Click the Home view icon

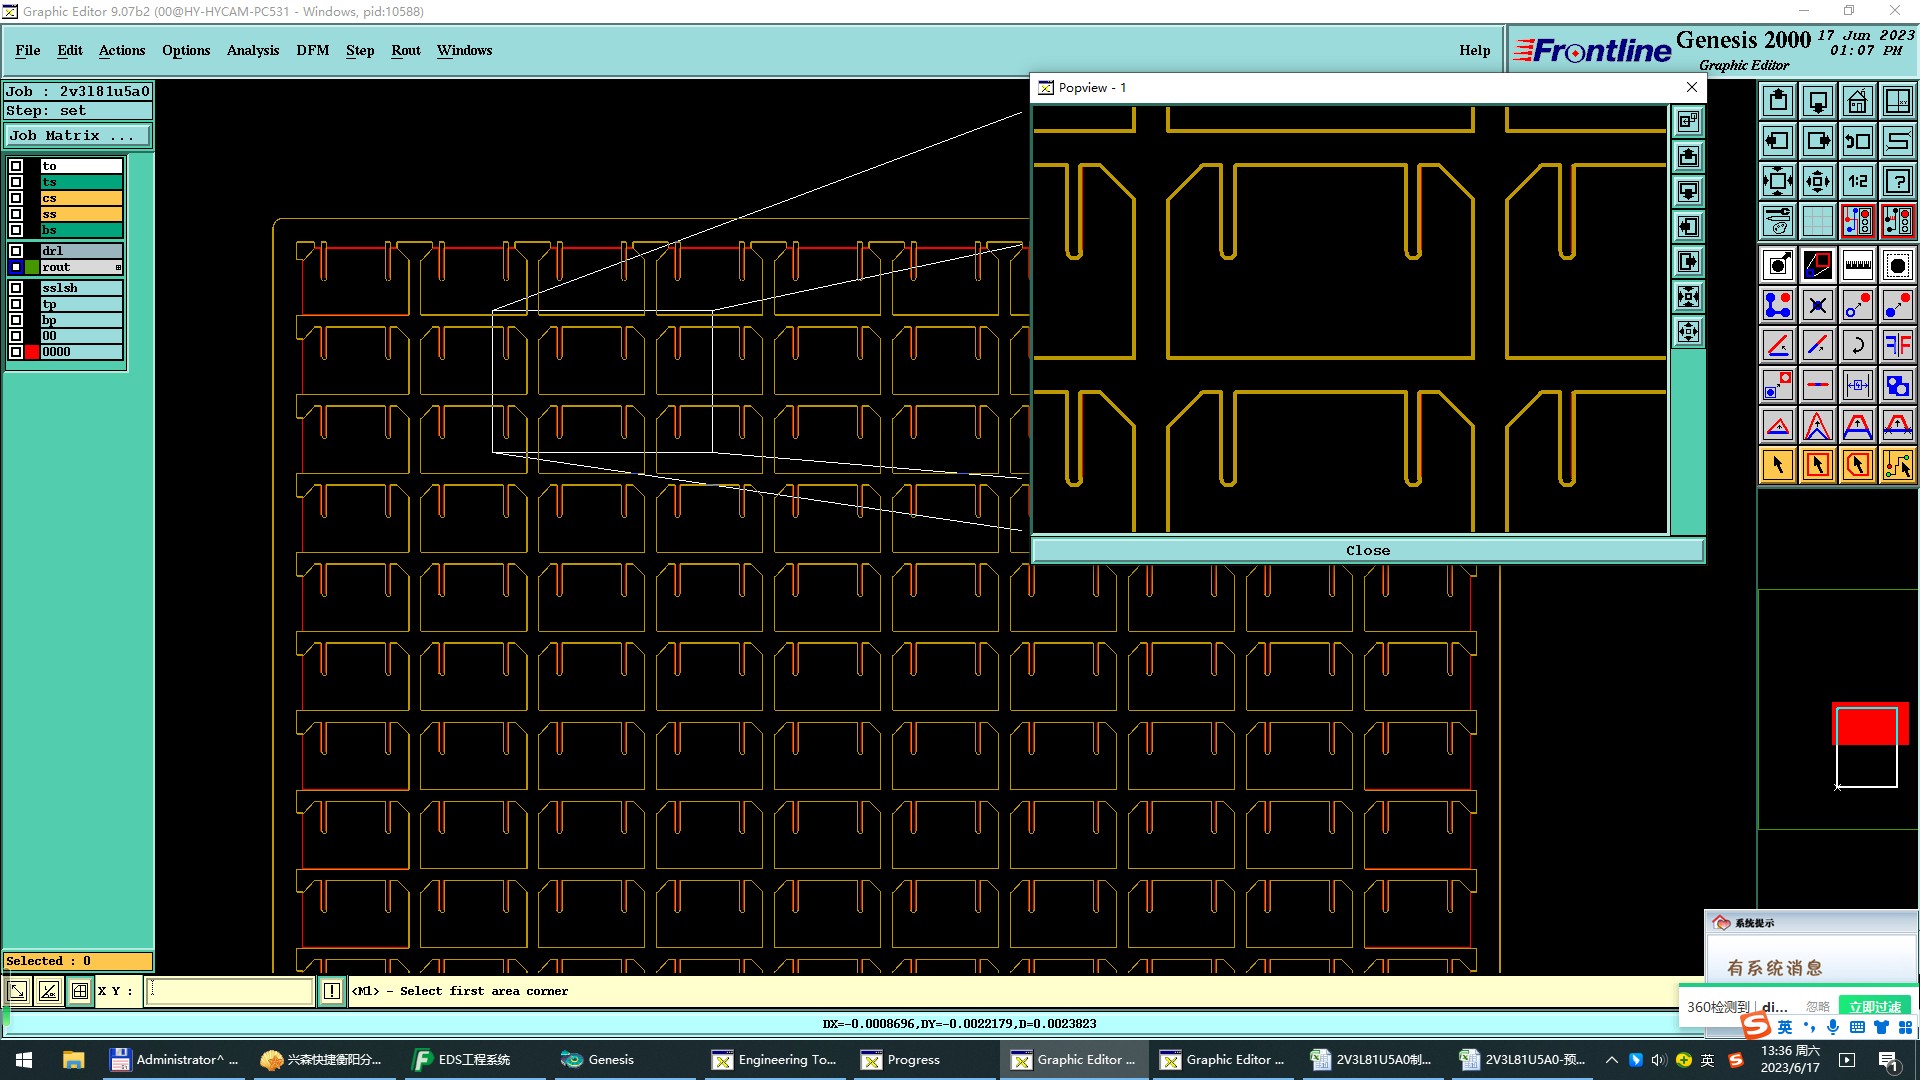pos(1857,101)
